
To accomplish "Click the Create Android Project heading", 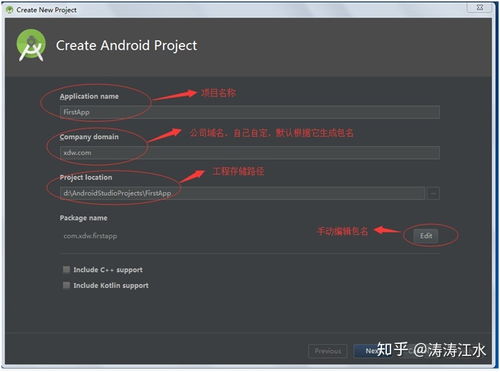I will click(x=126, y=46).
